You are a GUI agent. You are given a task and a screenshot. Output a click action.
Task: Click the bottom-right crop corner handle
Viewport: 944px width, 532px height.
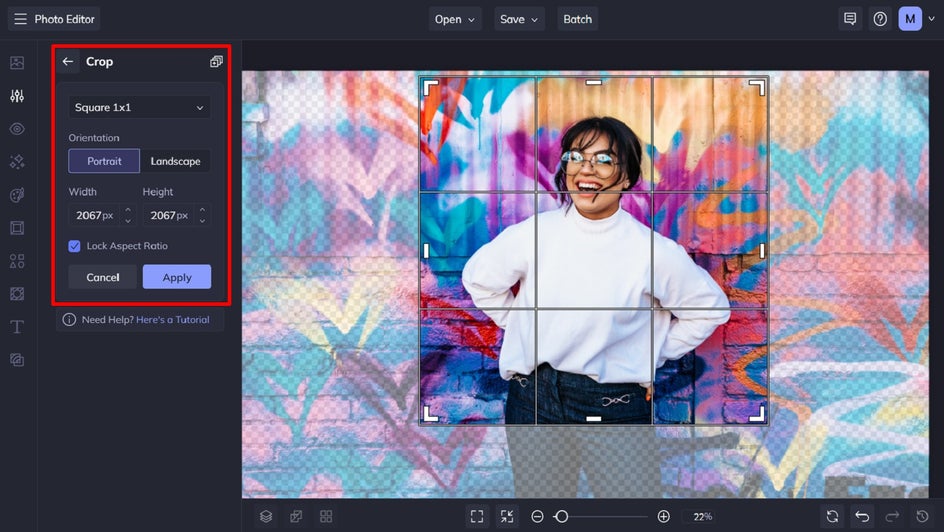[x=757, y=413]
